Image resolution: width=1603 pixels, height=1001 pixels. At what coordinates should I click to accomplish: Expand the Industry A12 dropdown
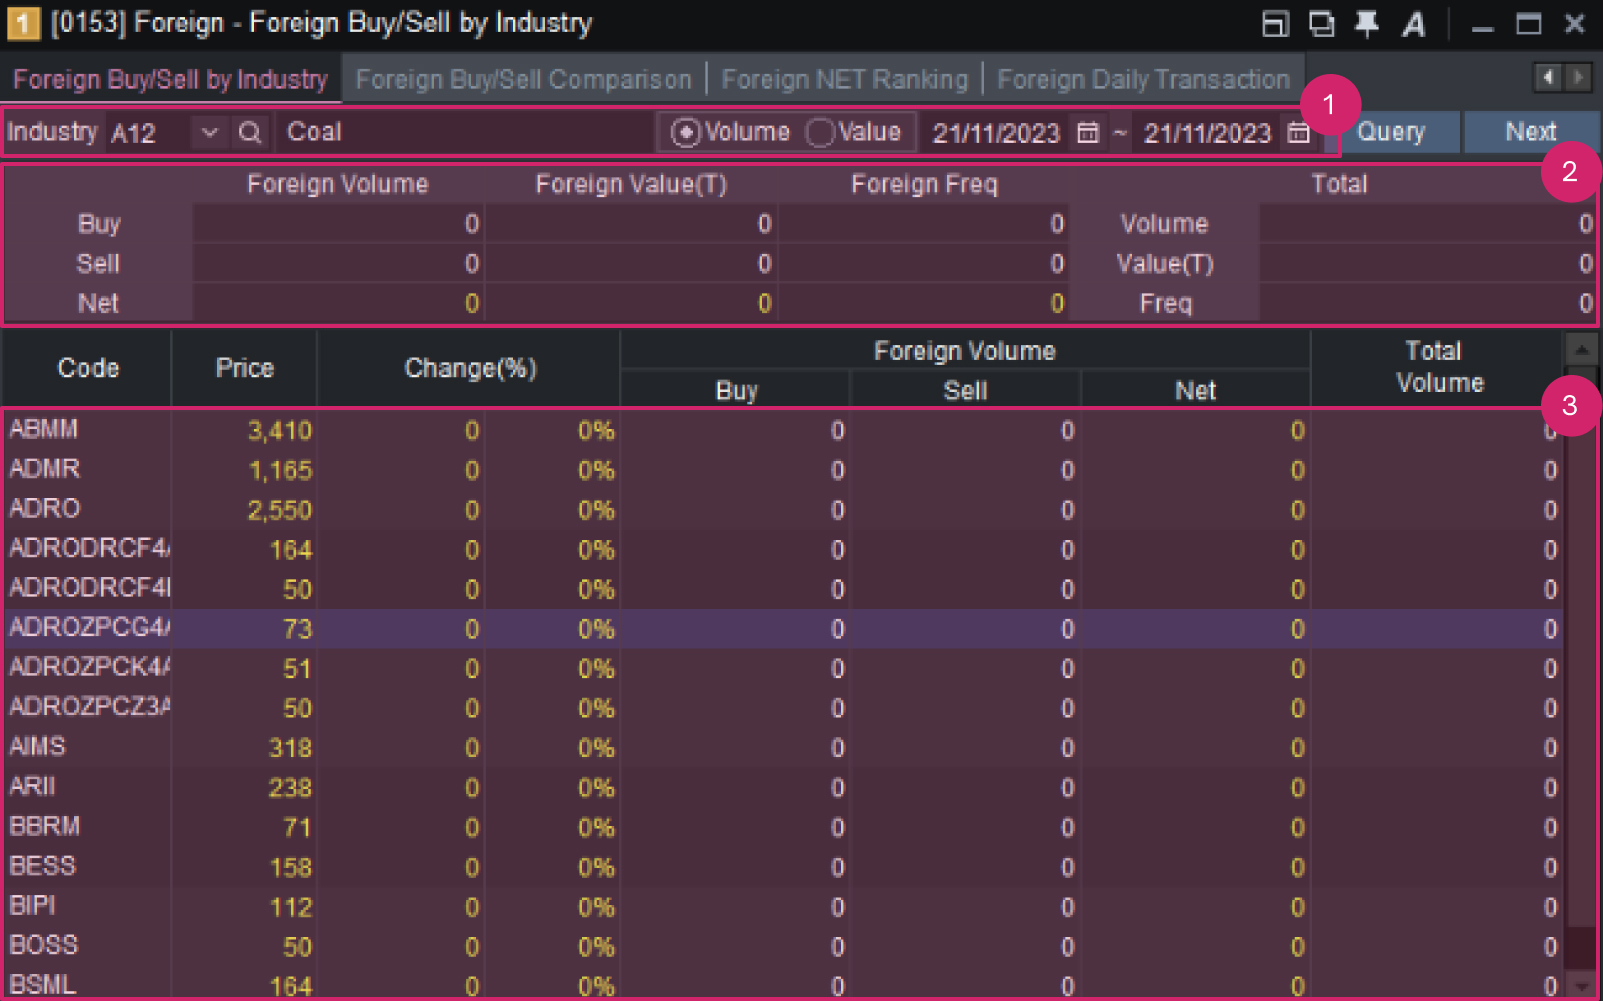coord(209,131)
